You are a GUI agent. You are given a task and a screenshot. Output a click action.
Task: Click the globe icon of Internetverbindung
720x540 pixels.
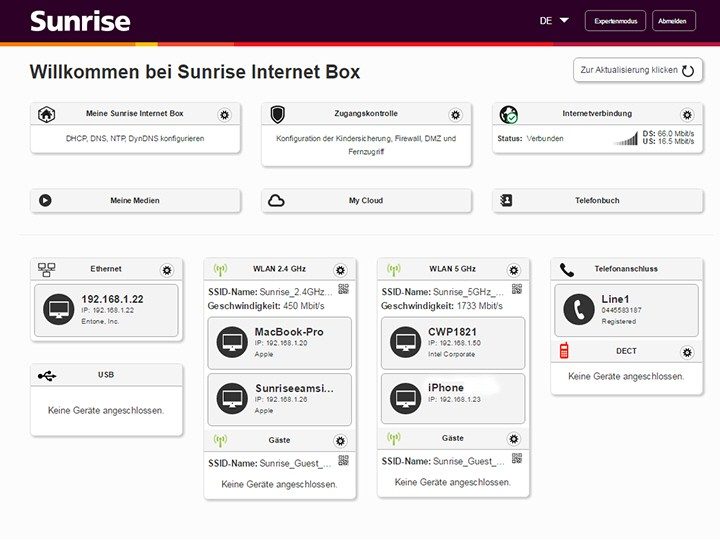509,115
